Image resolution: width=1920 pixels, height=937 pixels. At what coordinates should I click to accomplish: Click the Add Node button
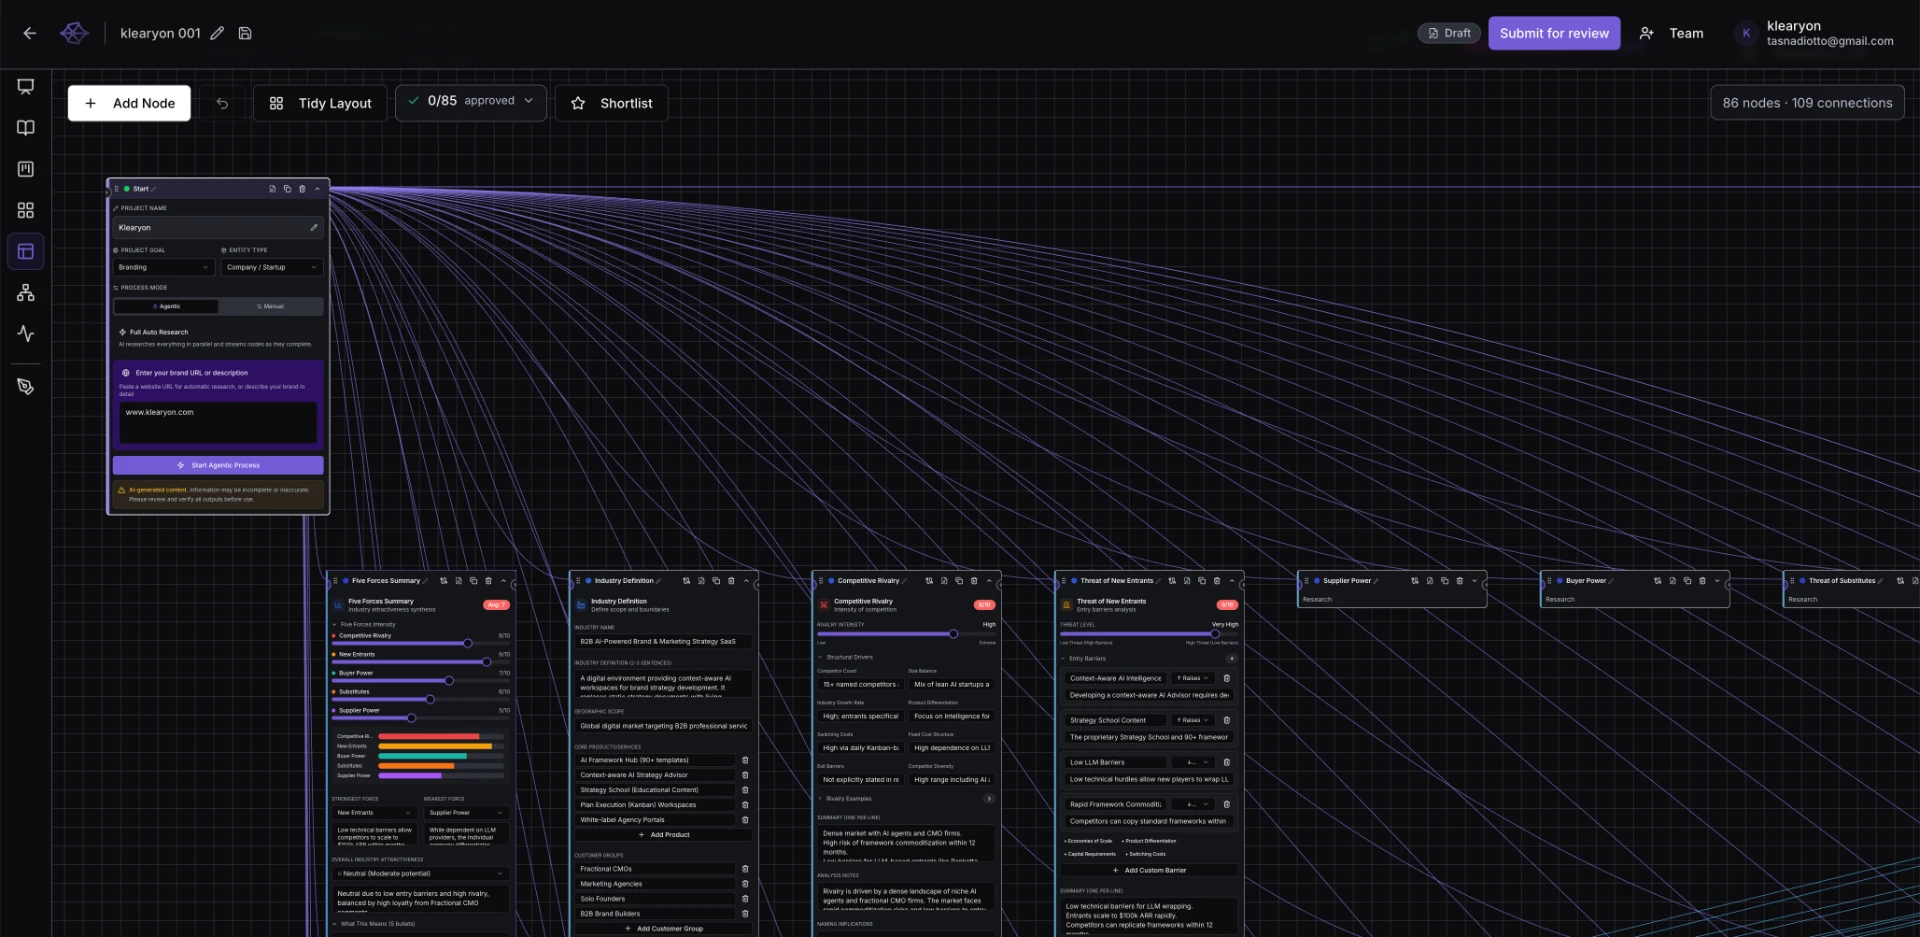(129, 103)
